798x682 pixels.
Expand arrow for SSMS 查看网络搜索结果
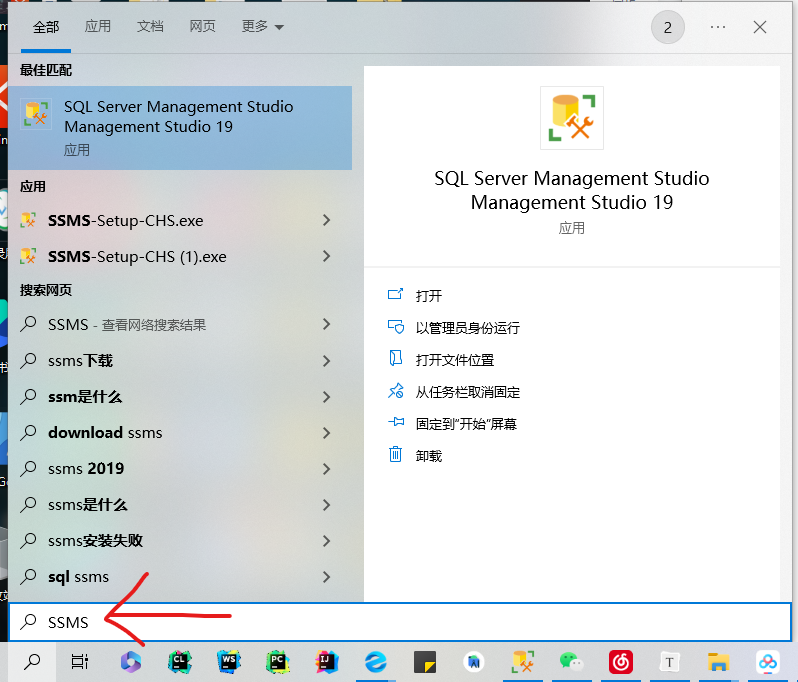coord(327,324)
